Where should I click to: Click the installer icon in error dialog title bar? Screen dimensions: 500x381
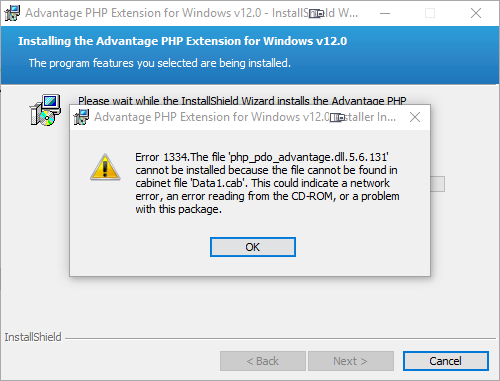81,117
